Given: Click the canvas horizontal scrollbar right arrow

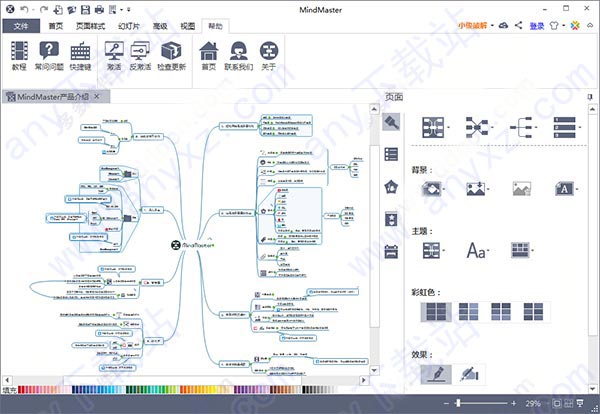Looking at the screenshot, I should pos(364,380).
